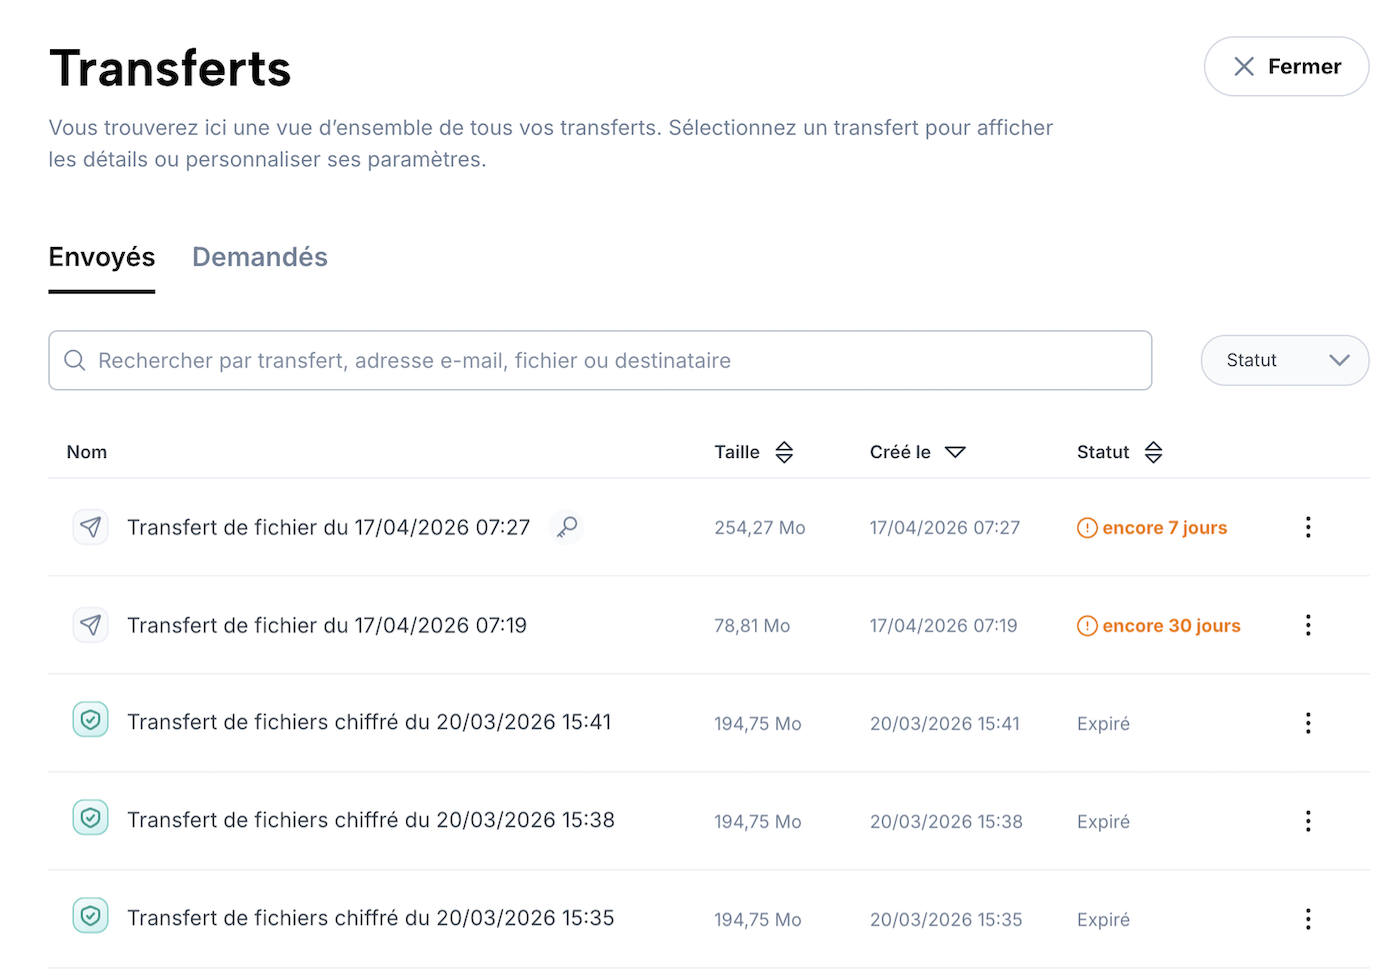Click the encore 30 jours status
This screenshot has height=977, width=1400.
tap(1172, 626)
